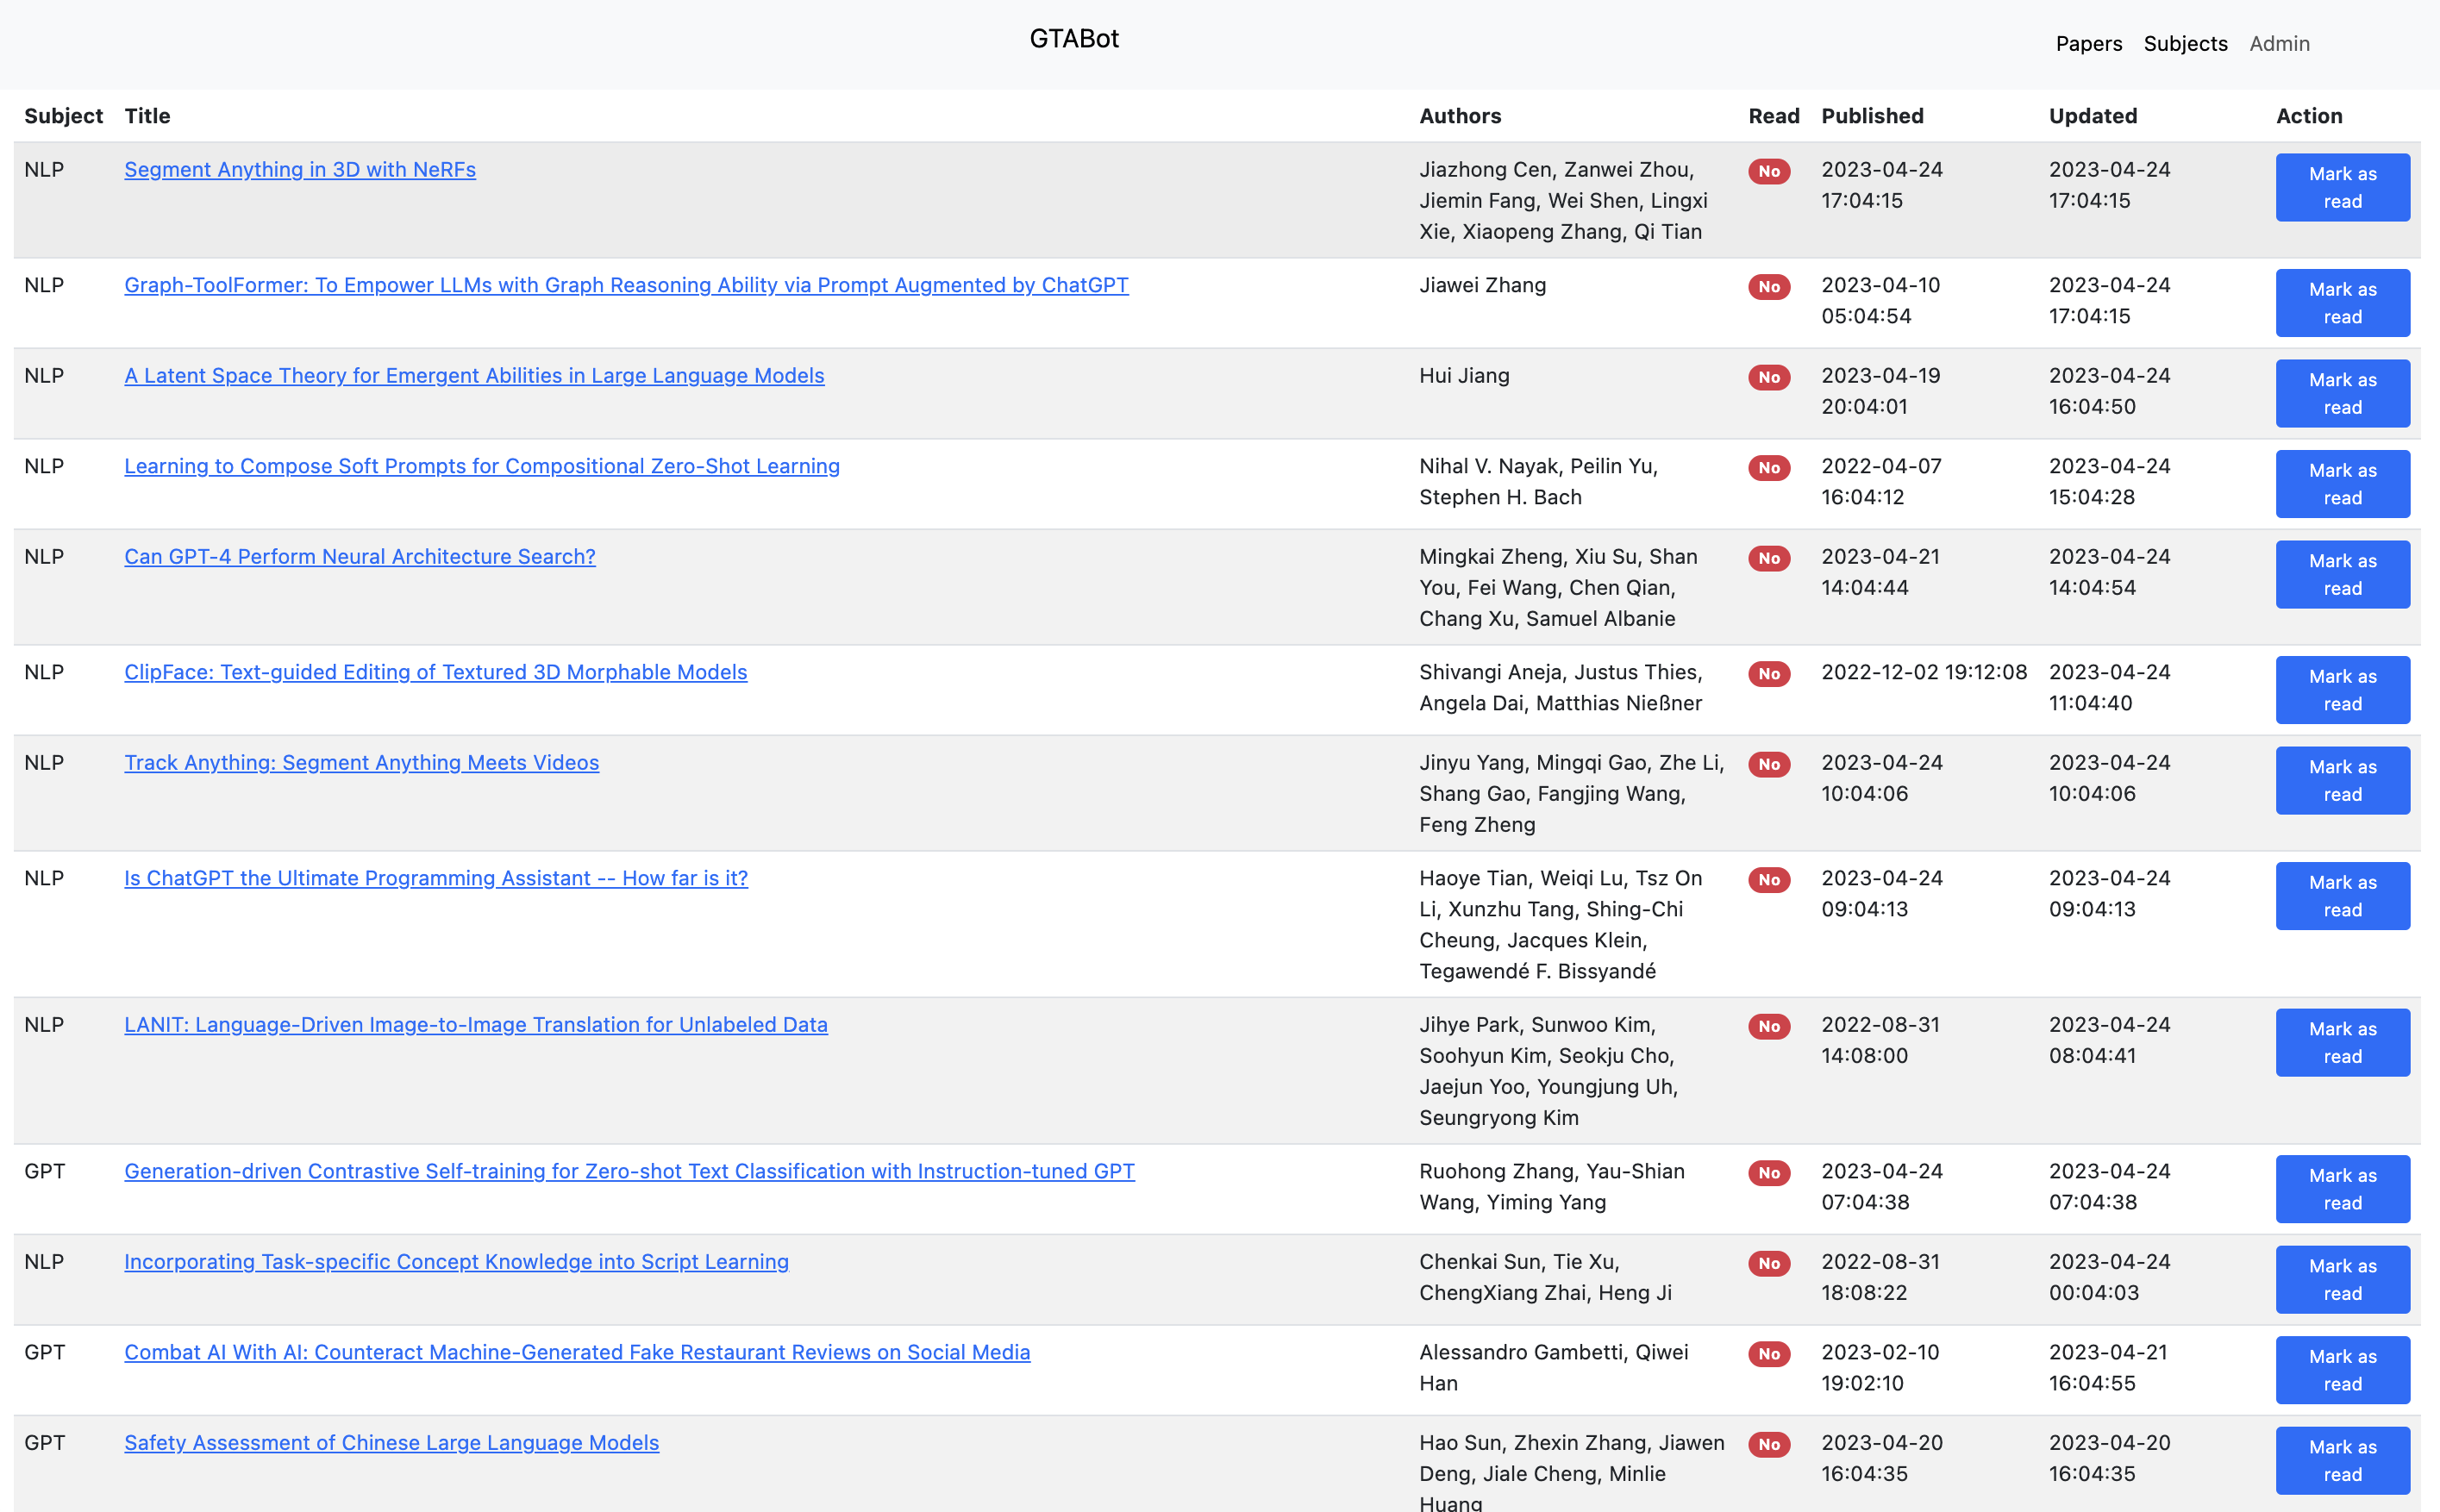
Task: Open Is ChatGPT the Ultimate Programming Assistant link
Action: click(435, 878)
